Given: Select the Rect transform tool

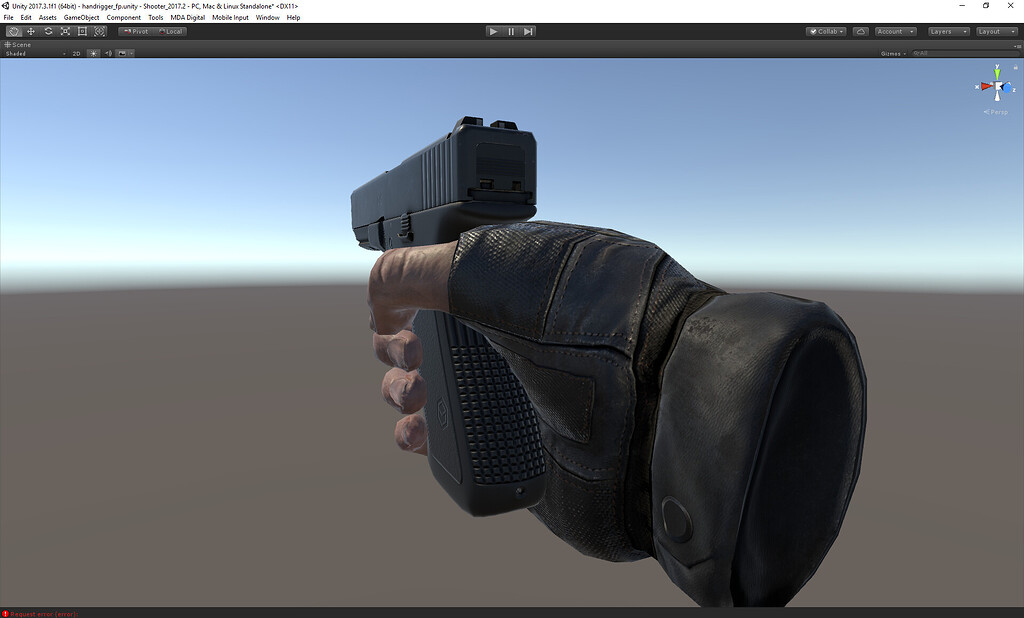Looking at the screenshot, I should (x=82, y=31).
